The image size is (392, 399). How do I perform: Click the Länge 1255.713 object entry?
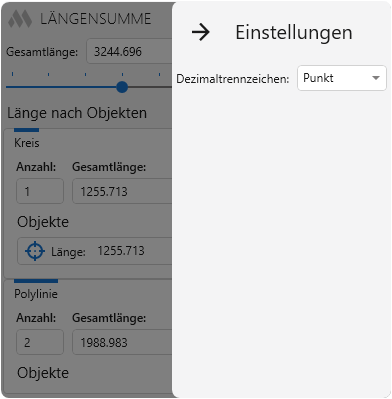(95, 251)
